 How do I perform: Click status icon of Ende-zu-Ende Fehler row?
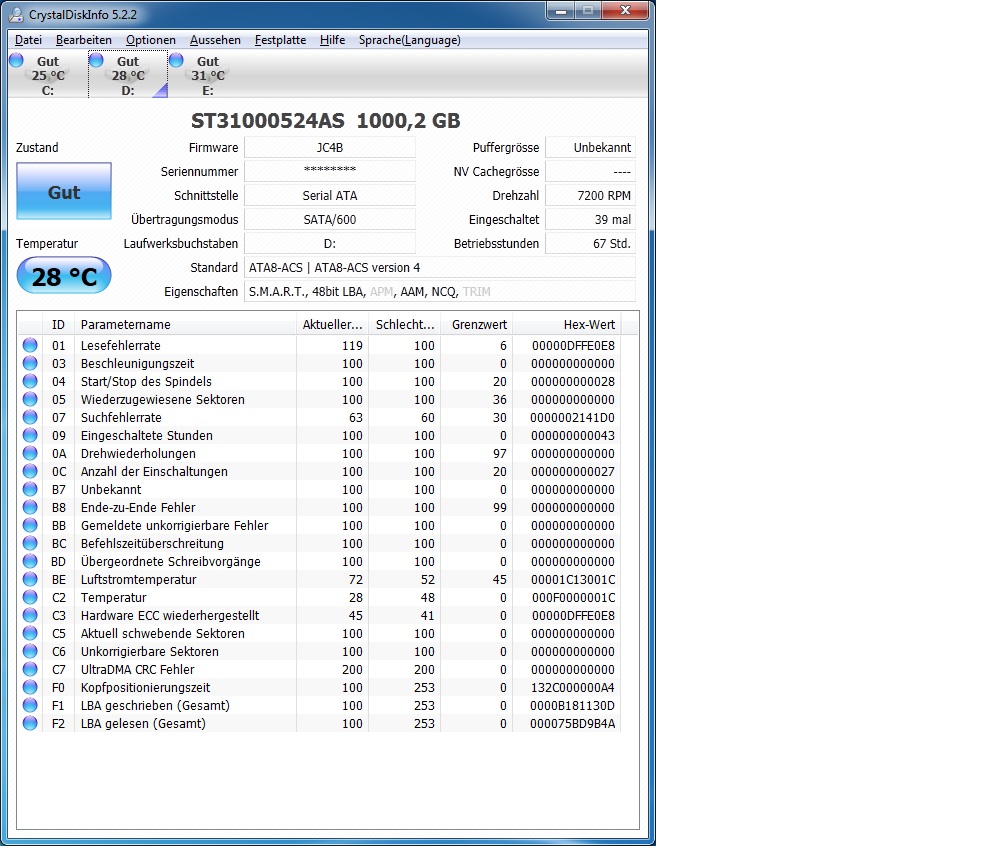tap(30, 507)
